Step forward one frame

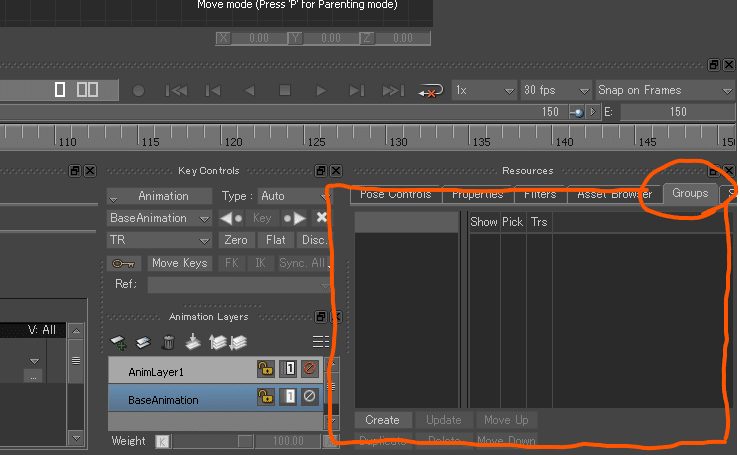(357, 90)
